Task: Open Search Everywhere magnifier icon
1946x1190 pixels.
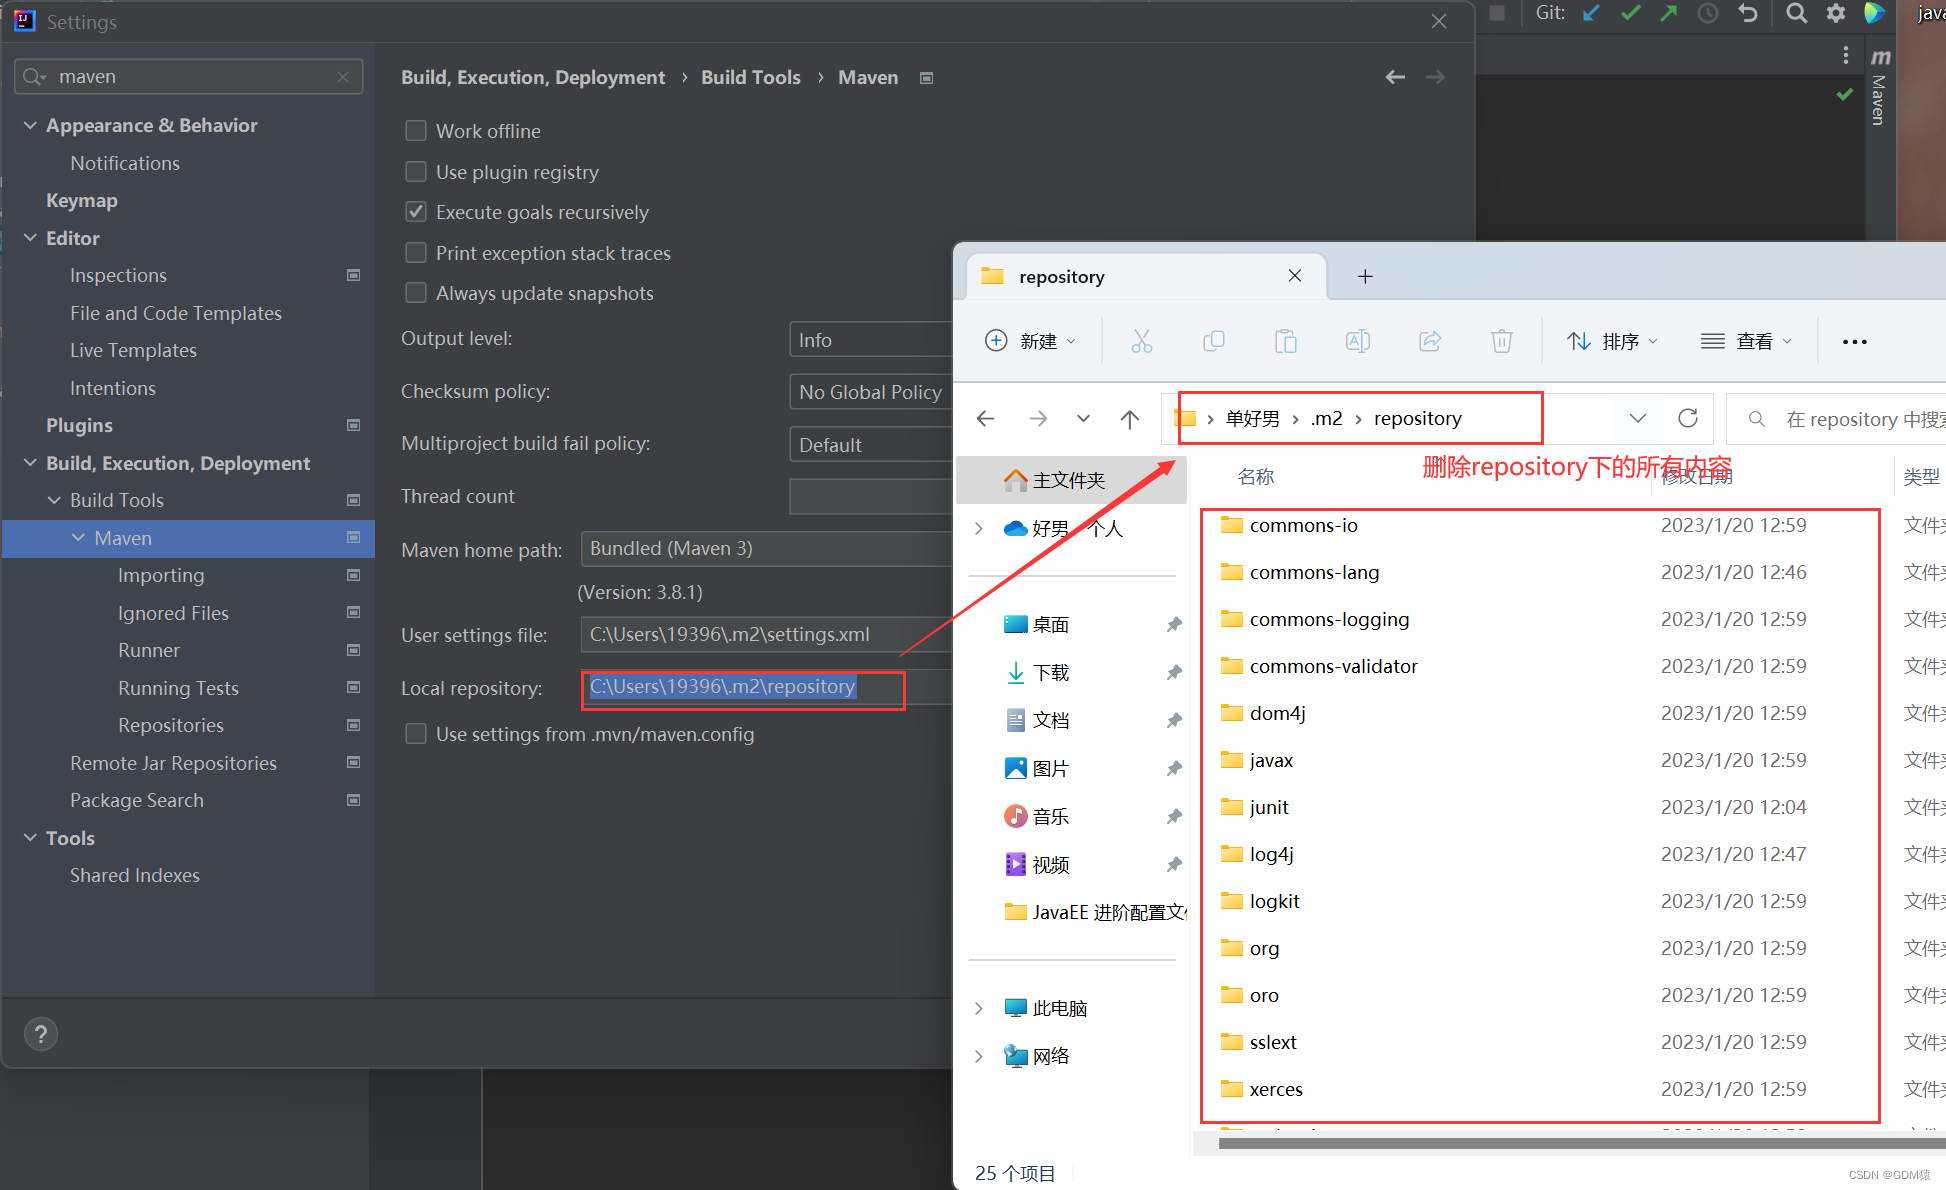Action: tap(1797, 13)
